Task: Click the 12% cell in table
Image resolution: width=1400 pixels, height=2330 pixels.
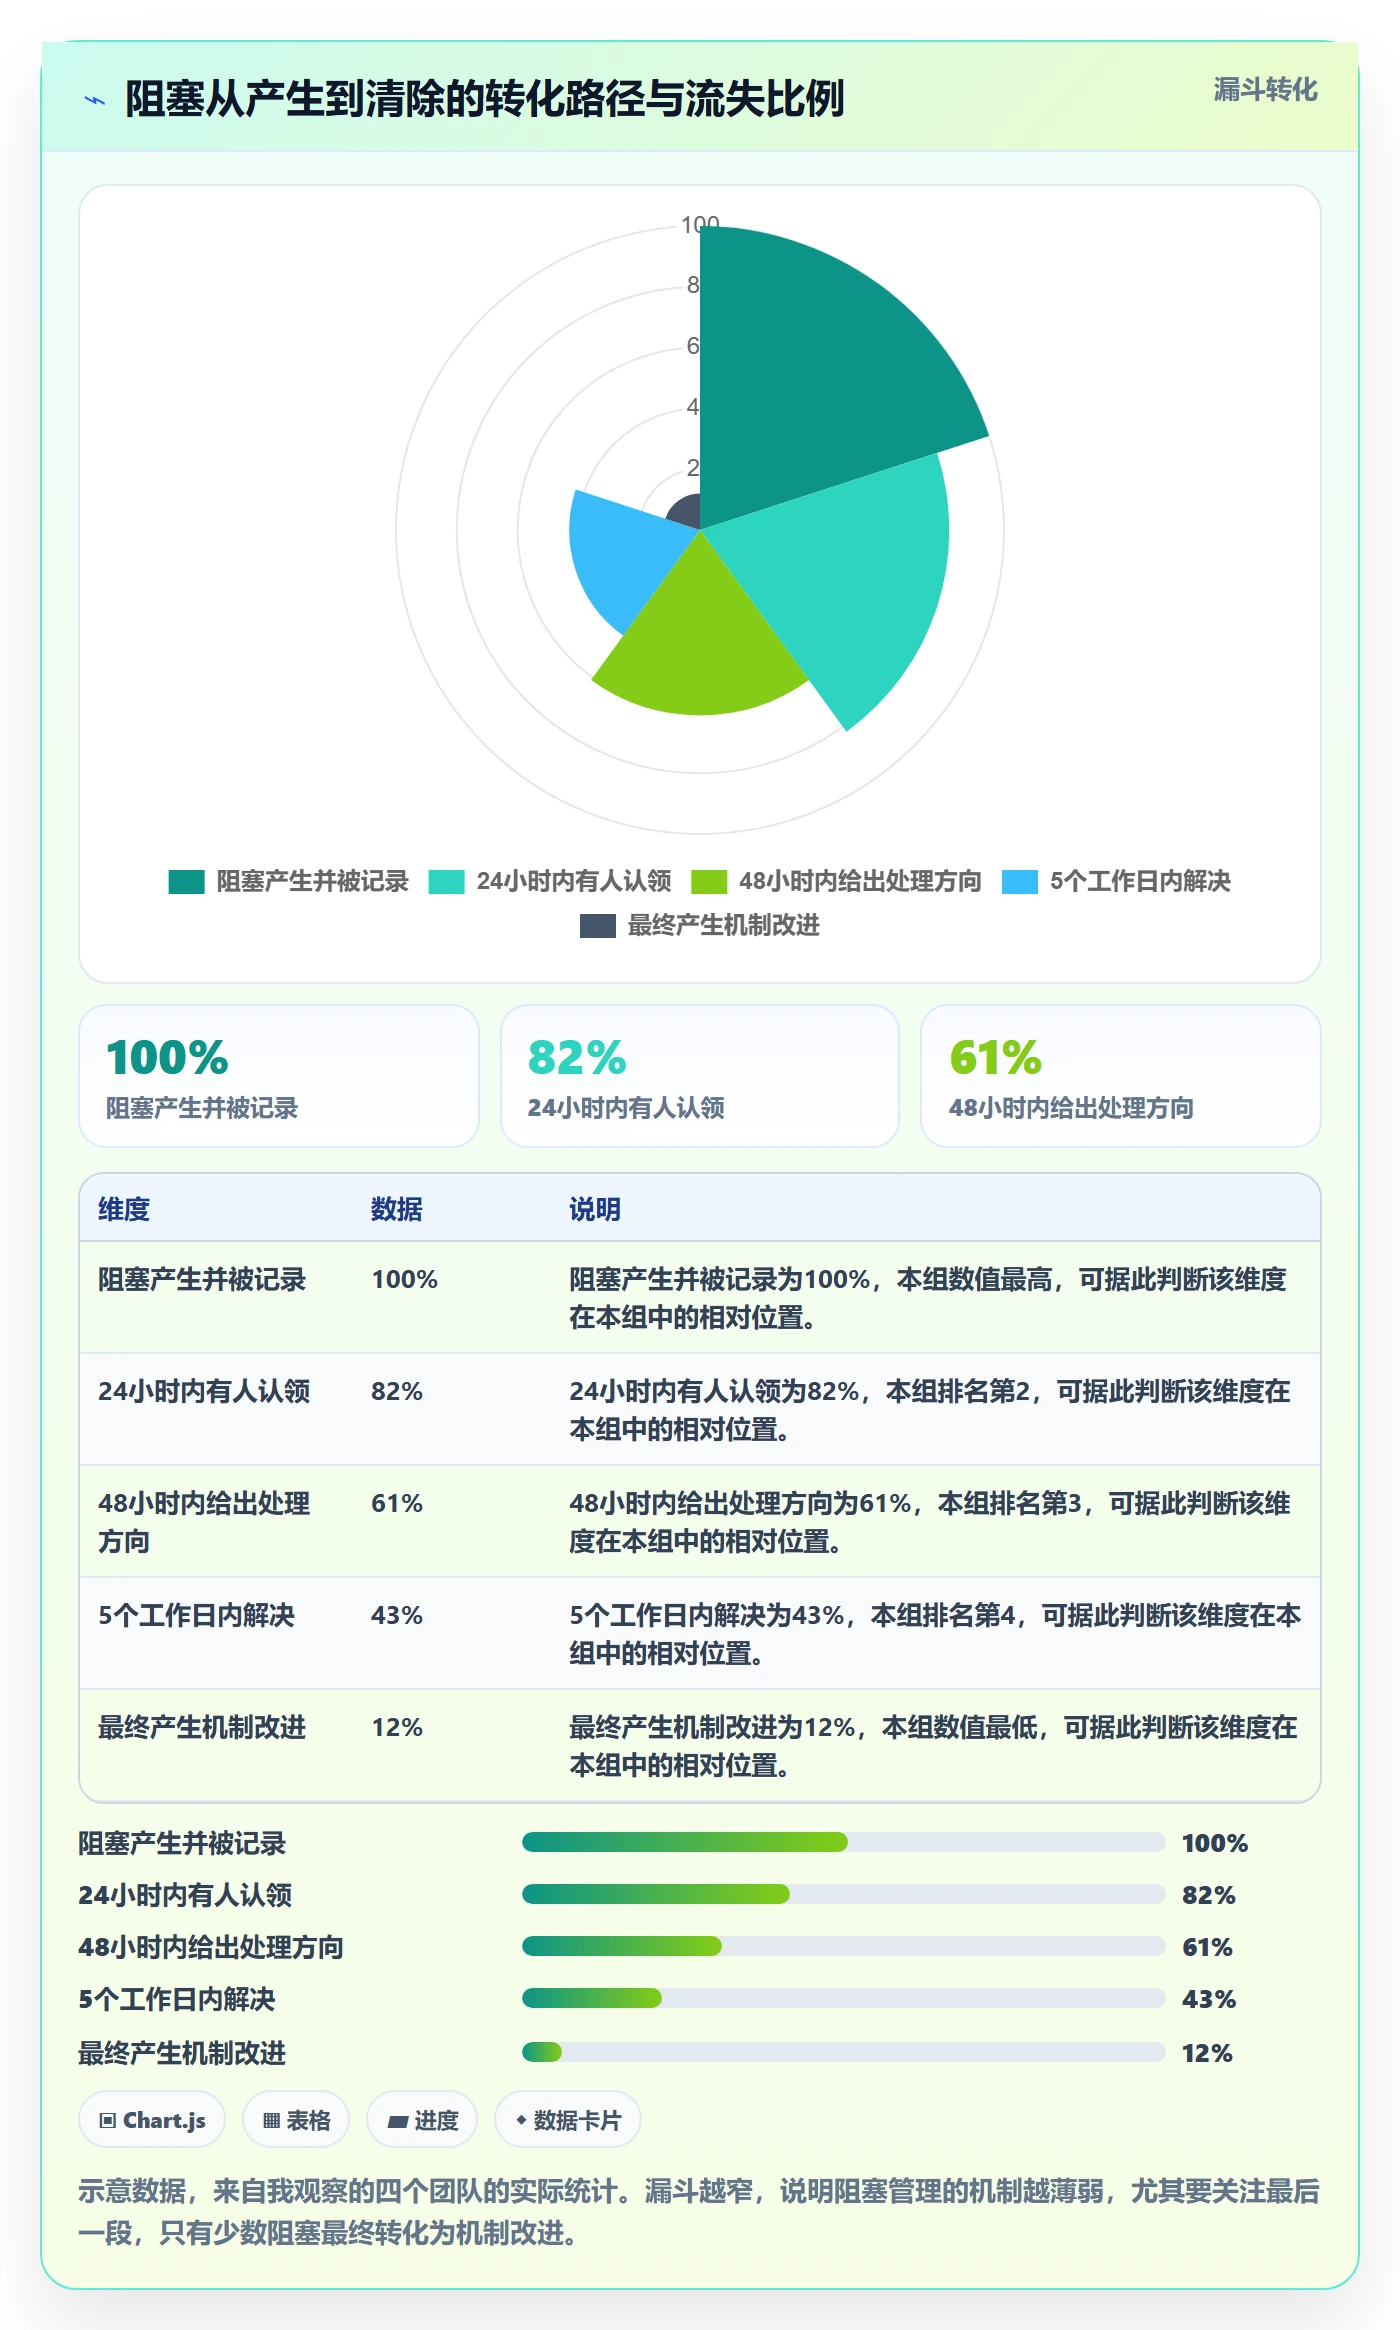Action: [x=397, y=1728]
